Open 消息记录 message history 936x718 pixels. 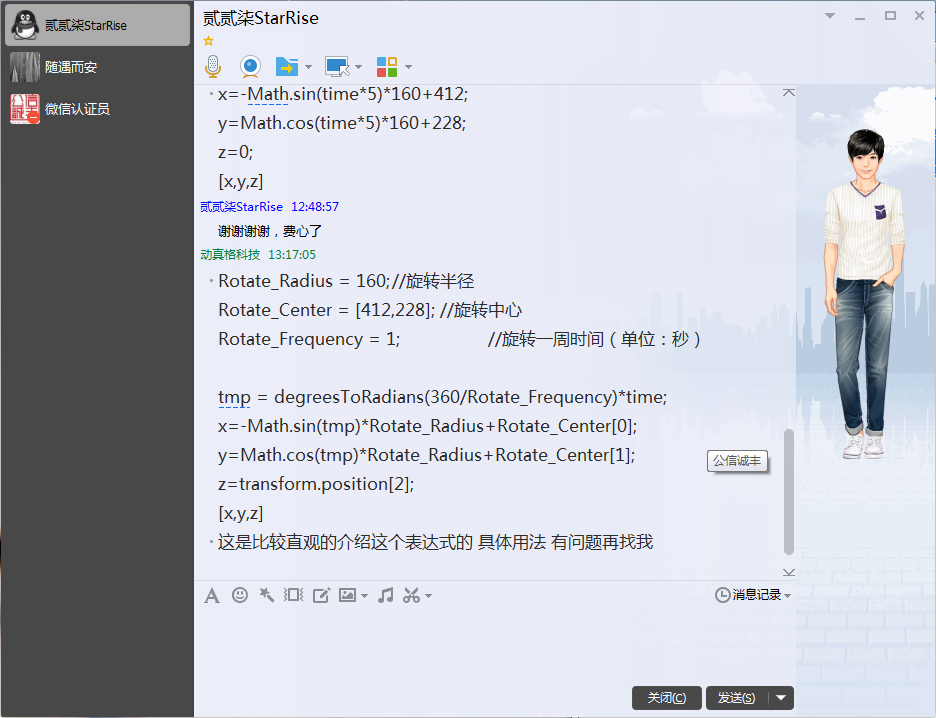pos(749,595)
